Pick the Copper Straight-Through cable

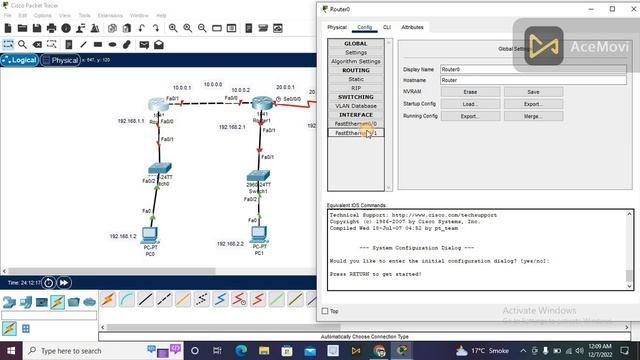[146, 300]
